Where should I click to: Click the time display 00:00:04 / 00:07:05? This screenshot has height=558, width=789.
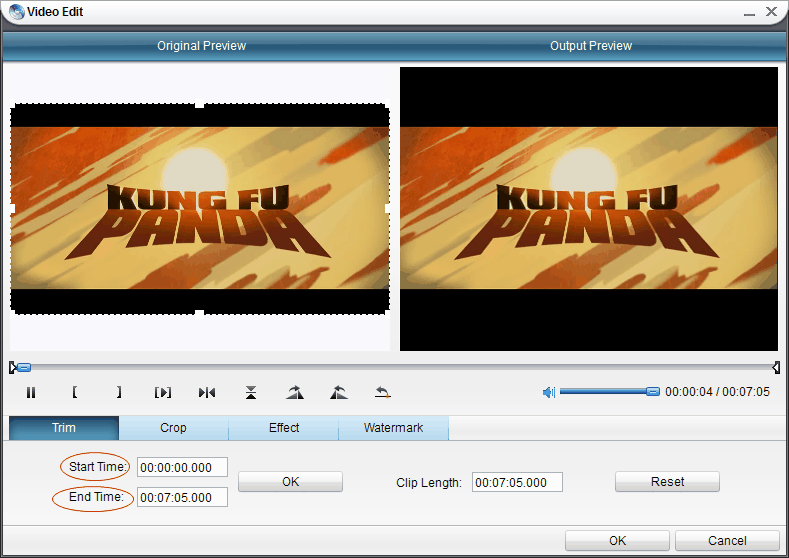coord(717,392)
